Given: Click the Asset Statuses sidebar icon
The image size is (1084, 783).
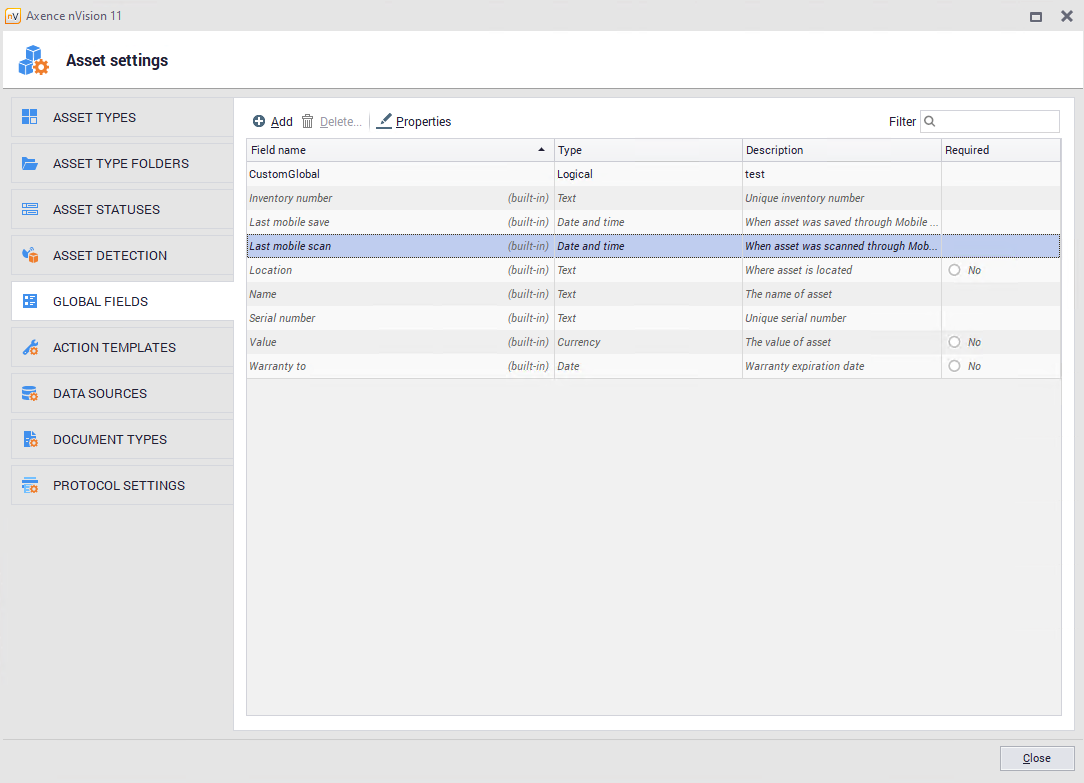Looking at the screenshot, I should (x=30, y=209).
